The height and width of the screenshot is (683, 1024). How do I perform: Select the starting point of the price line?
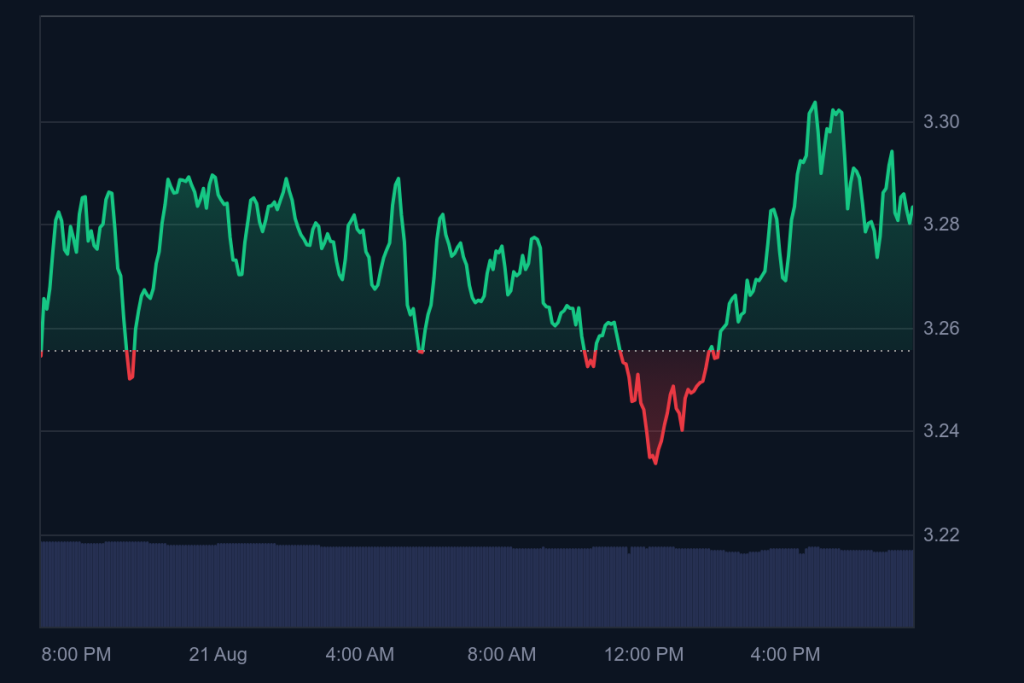coord(41,354)
